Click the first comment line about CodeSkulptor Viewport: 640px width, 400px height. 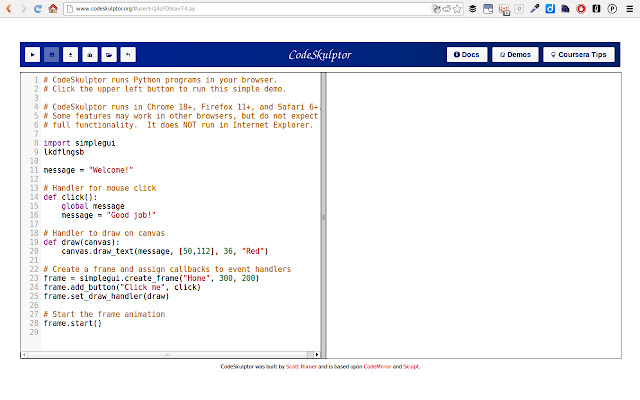(x=160, y=80)
